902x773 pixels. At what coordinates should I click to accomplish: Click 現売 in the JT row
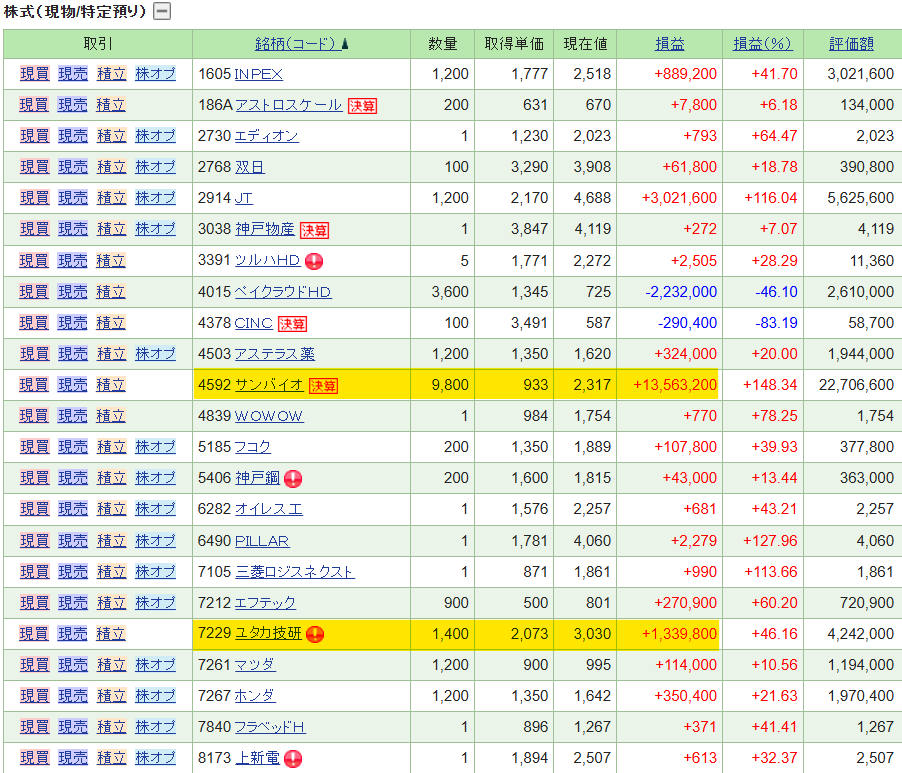(73, 198)
